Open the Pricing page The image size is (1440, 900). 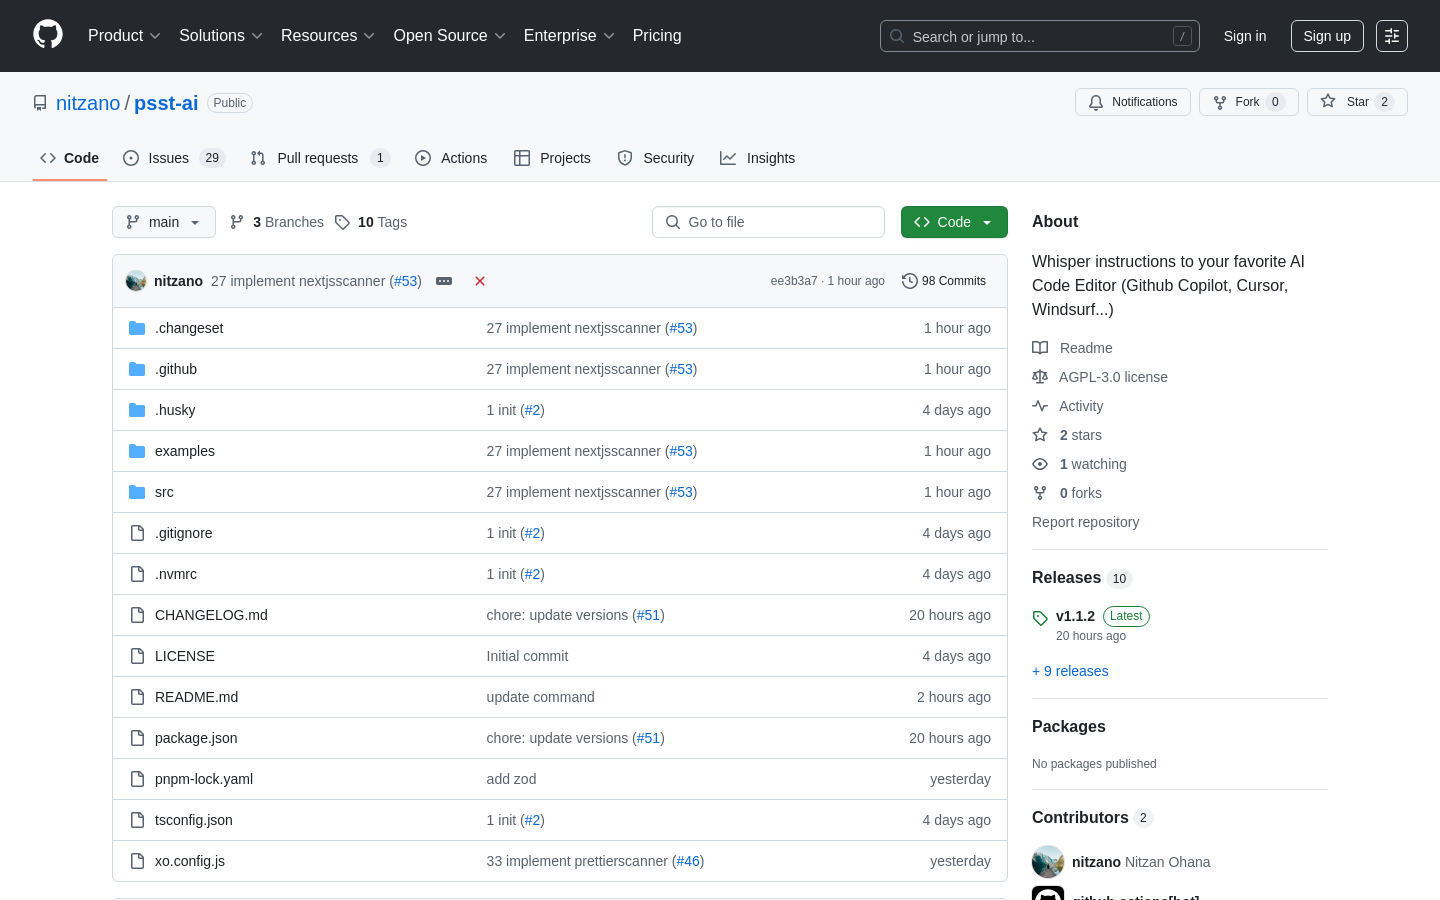click(657, 36)
